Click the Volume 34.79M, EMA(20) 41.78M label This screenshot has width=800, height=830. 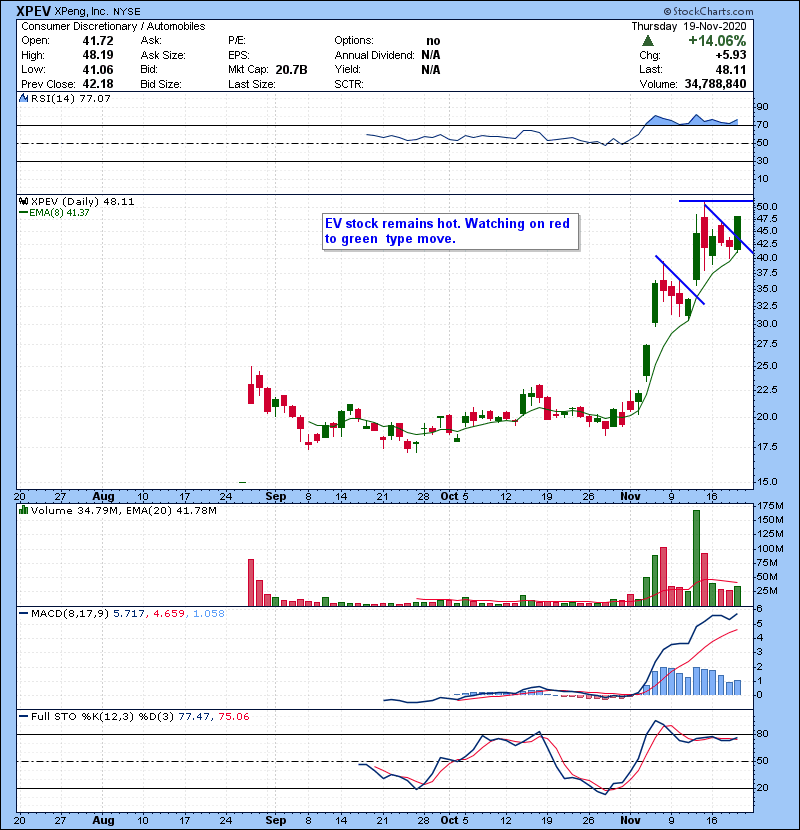[x=124, y=511]
